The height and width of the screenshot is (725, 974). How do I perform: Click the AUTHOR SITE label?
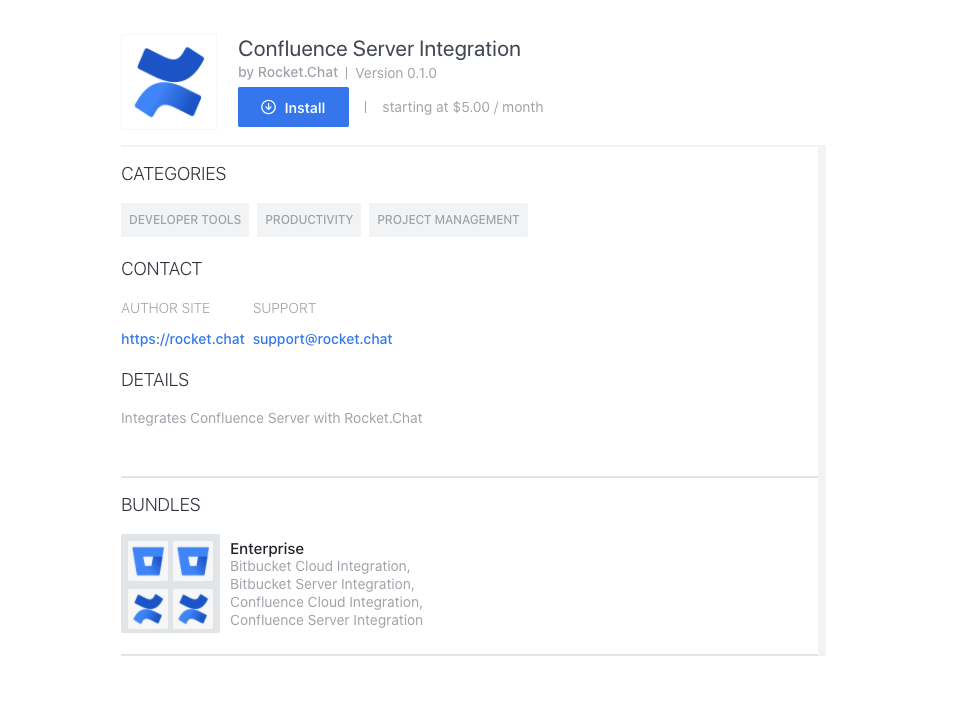click(x=165, y=309)
